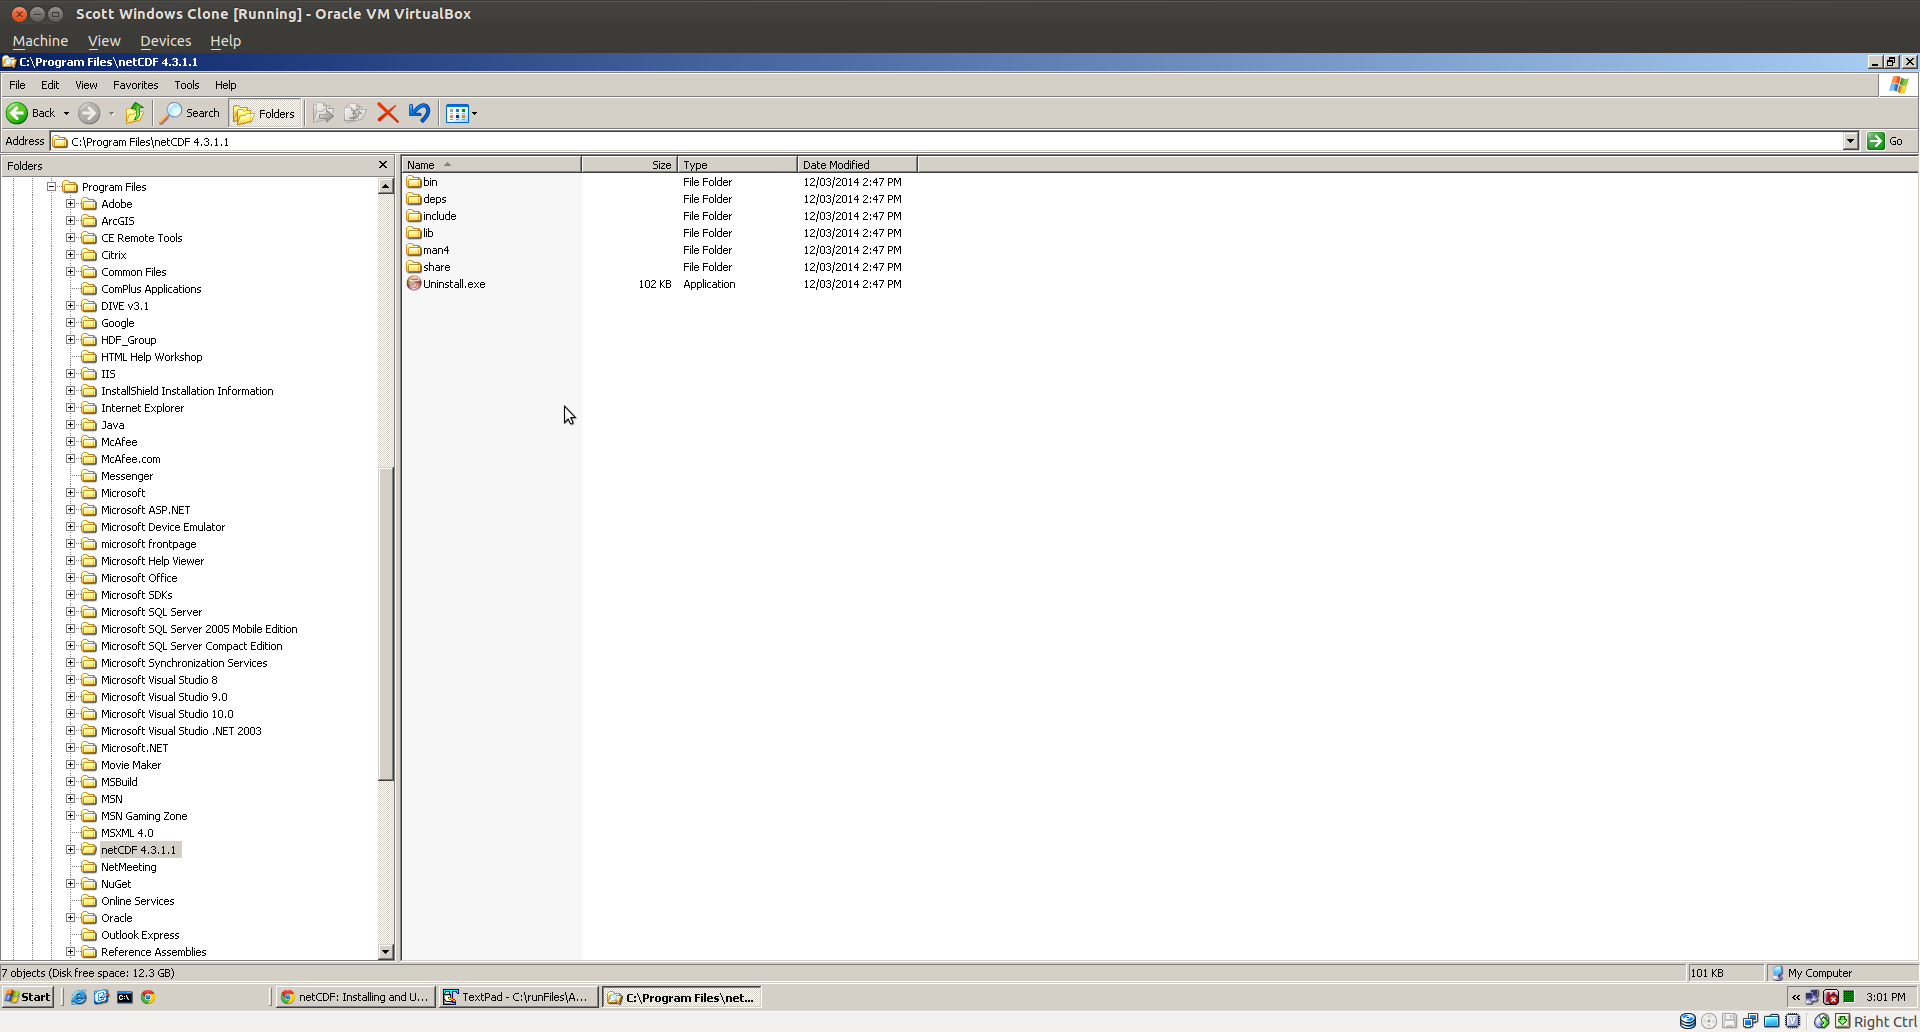Viewport: 1920px width, 1032px height.
Task: Toggle the Folders pane button
Action: point(265,113)
